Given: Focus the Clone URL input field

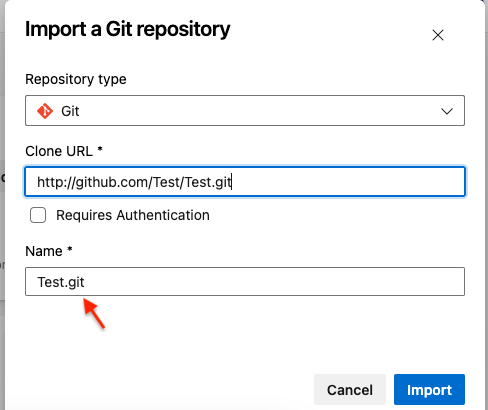Looking at the screenshot, I should [x=245, y=182].
